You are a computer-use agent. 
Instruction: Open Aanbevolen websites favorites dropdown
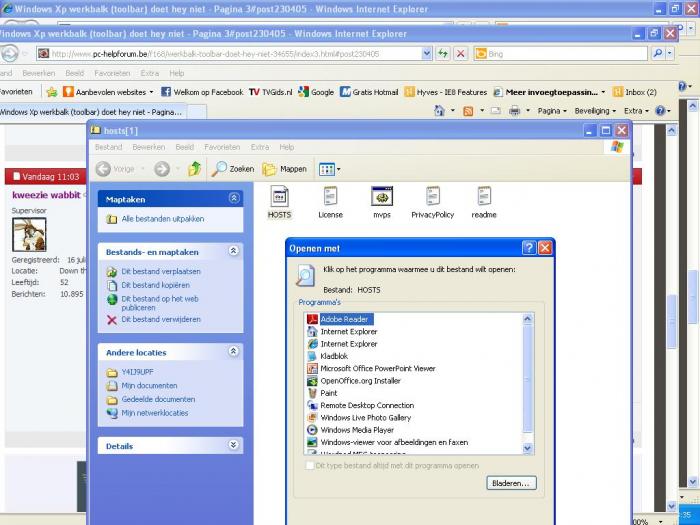click(x=108, y=92)
